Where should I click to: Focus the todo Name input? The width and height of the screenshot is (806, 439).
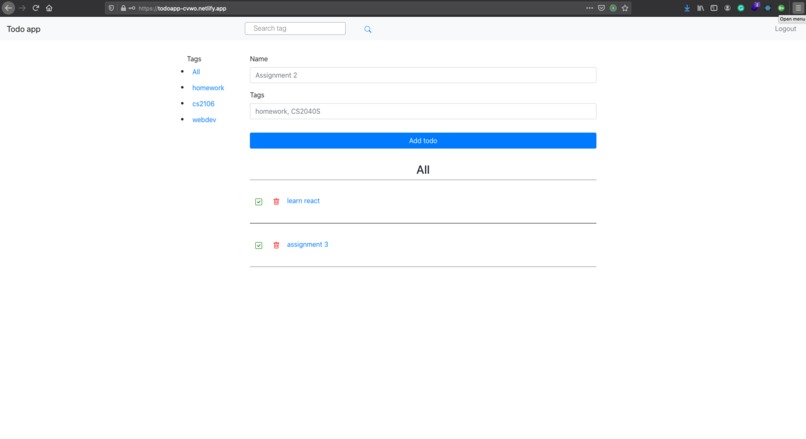pos(423,75)
